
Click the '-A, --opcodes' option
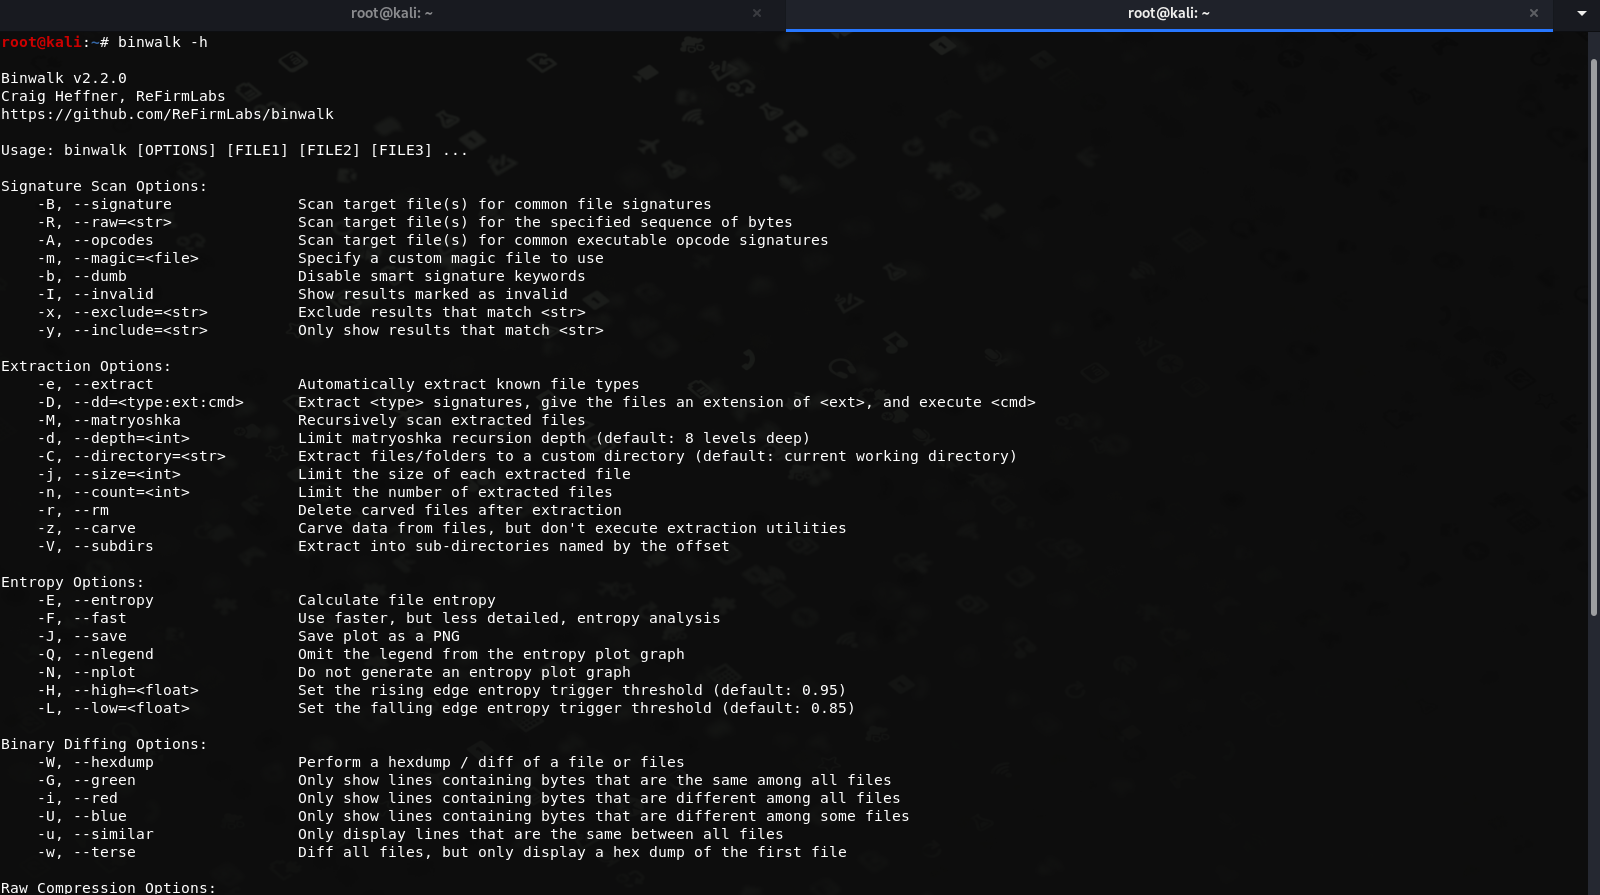tap(96, 240)
